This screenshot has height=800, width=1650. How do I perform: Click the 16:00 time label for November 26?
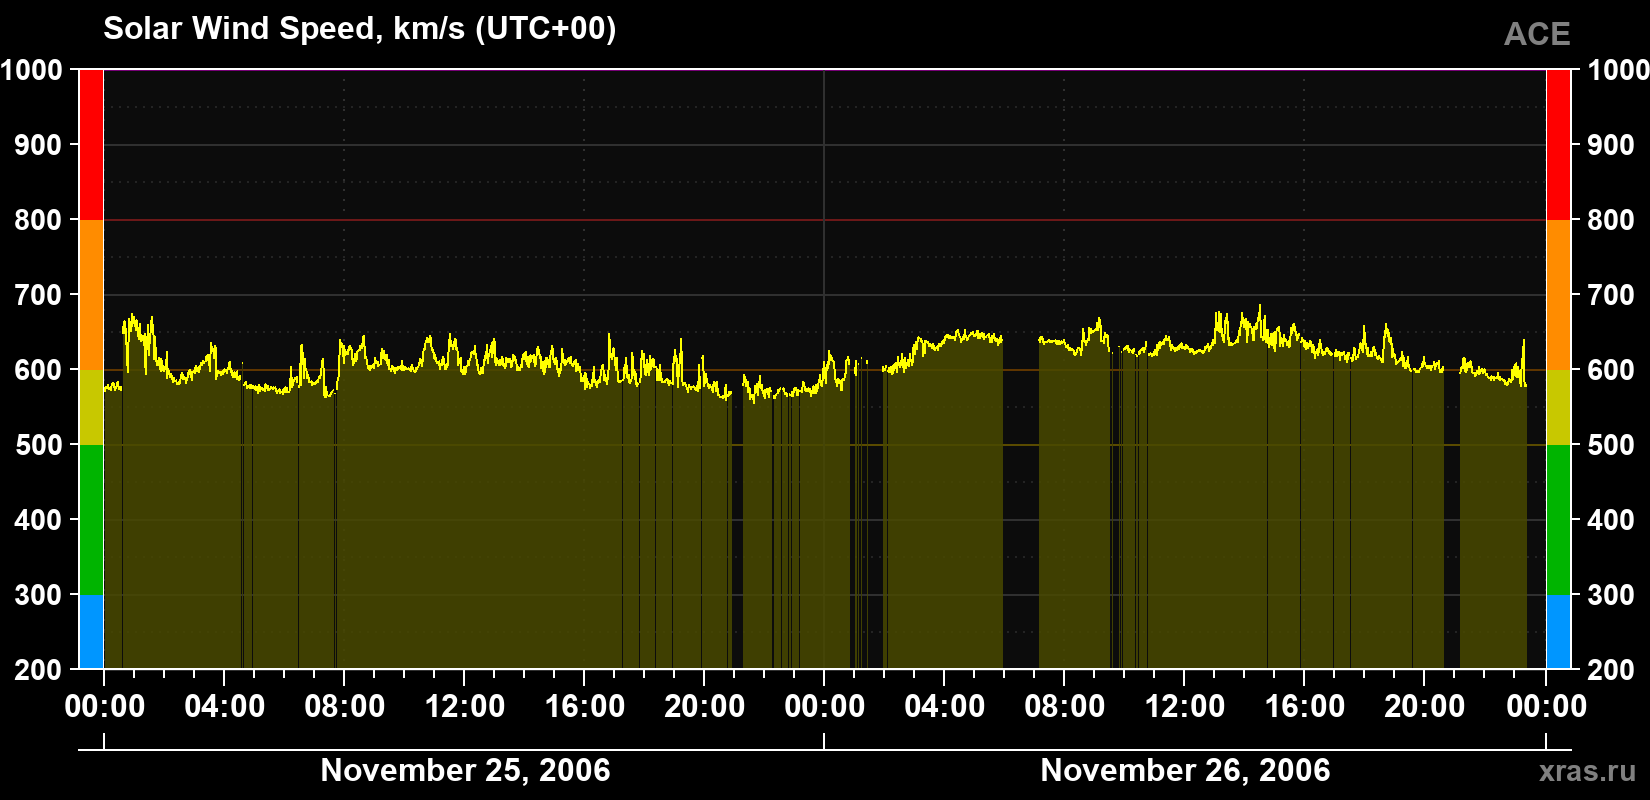pyautogui.click(x=1305, y=707)
